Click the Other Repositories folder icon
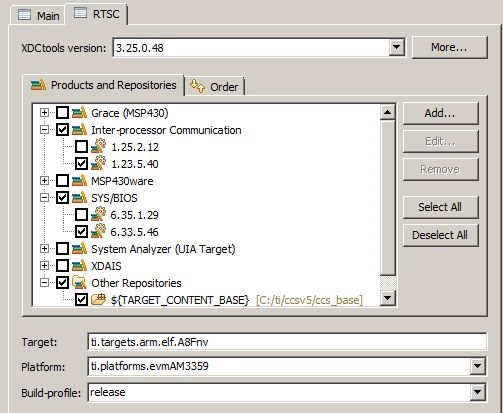 coord(79,282)
